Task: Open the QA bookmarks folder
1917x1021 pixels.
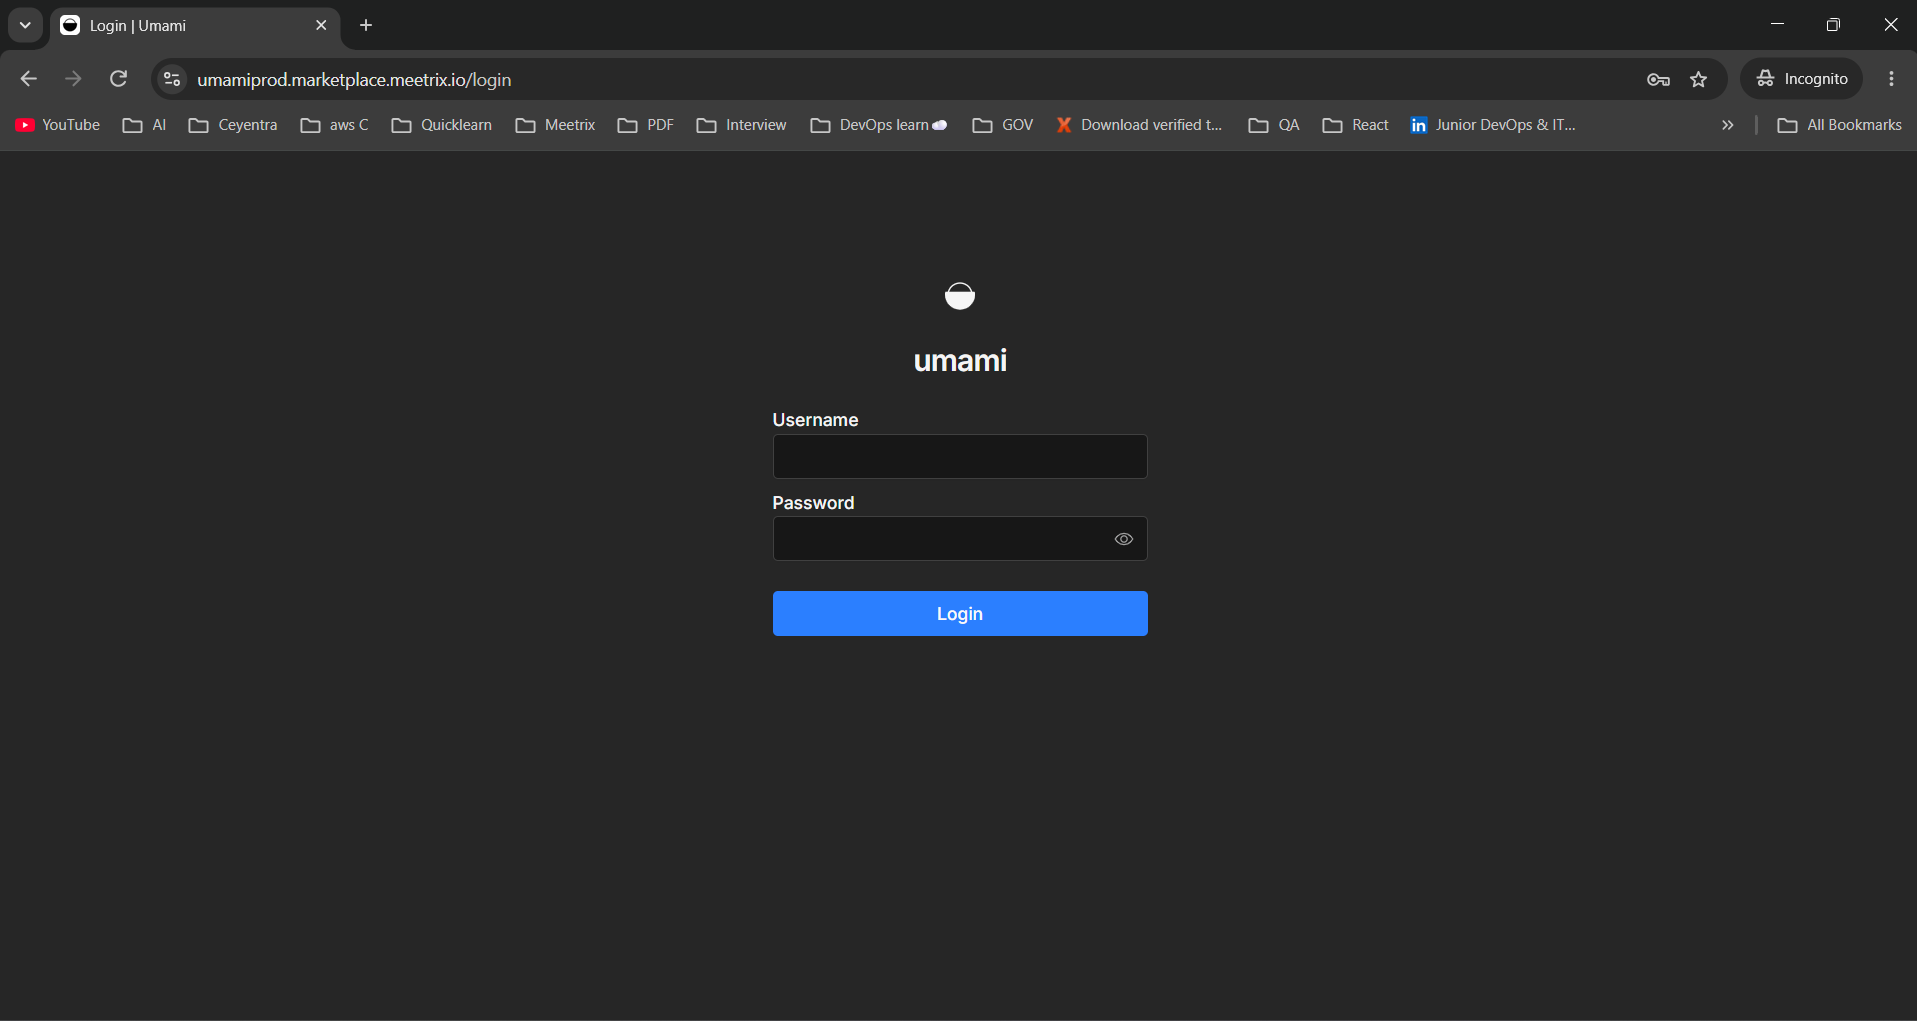Action: 1274,125
